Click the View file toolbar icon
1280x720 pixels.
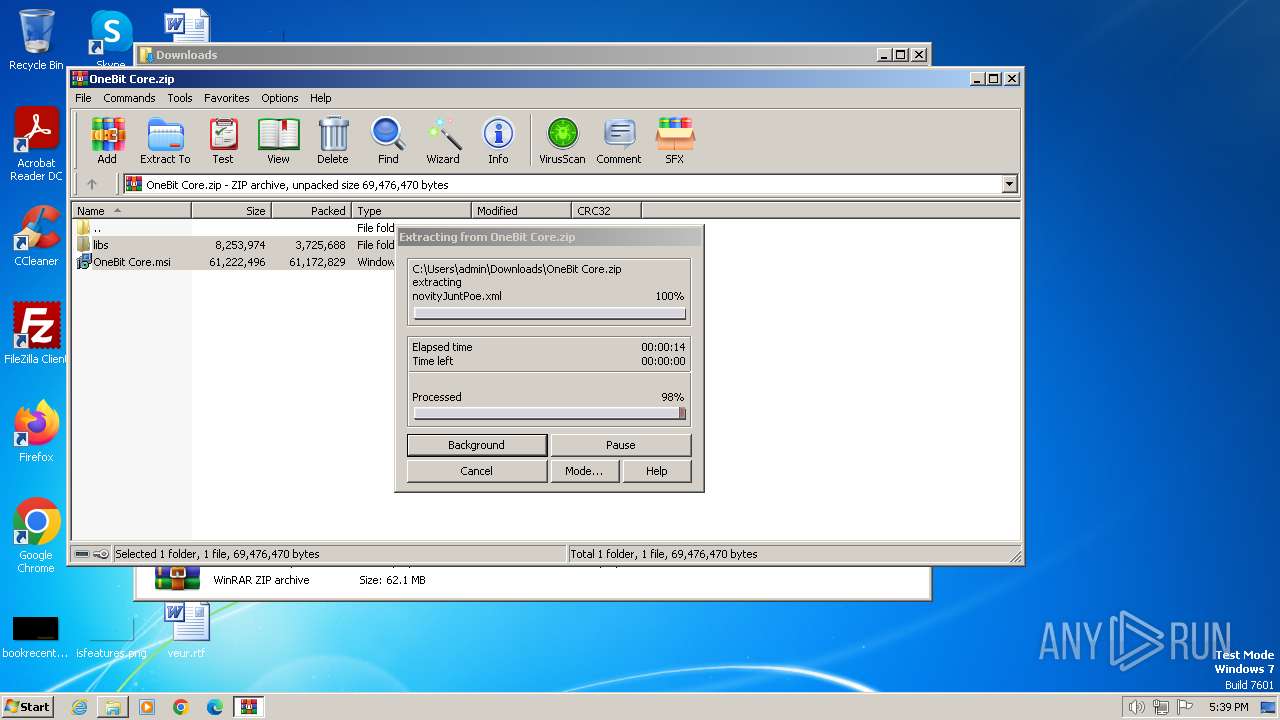pos(278,140)
